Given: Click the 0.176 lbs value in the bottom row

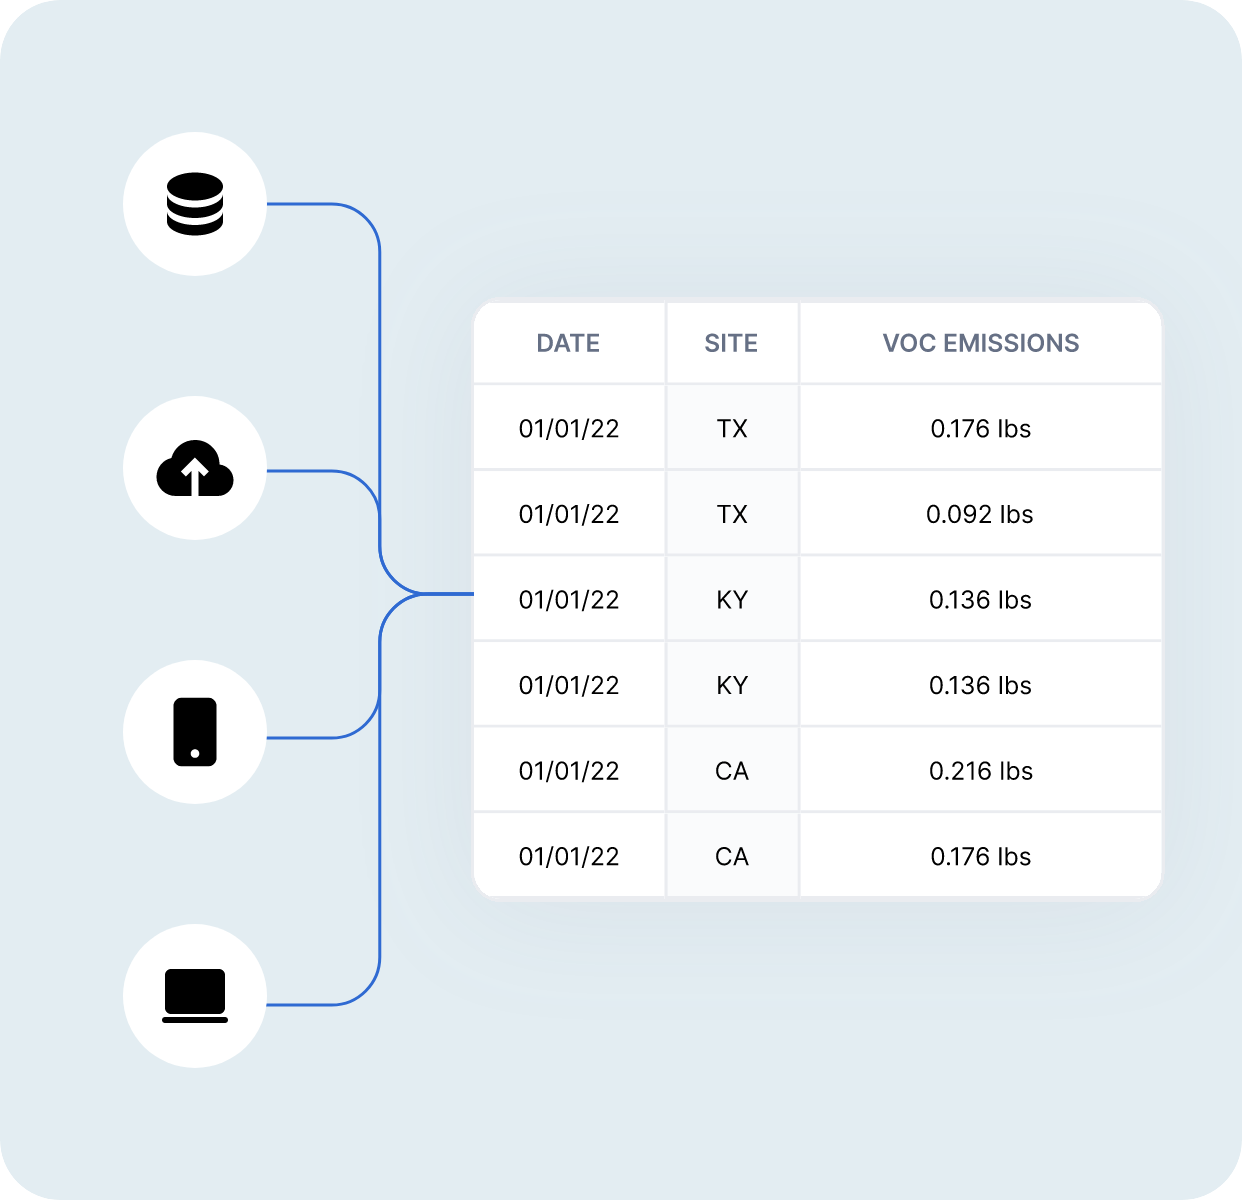Looking at the screenshot, I should pos(980,856).
